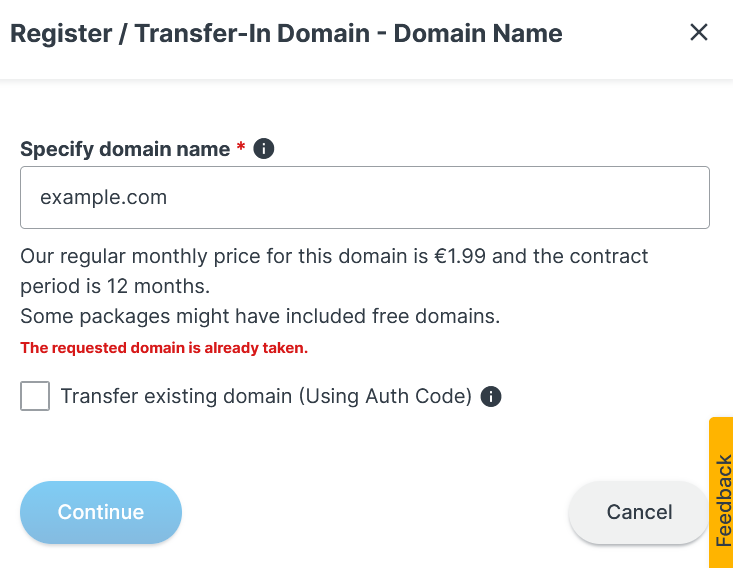Focus the domain name input field
Image resolution: width=733 pixels, height=568 pixels.
(x=365, y=197)
